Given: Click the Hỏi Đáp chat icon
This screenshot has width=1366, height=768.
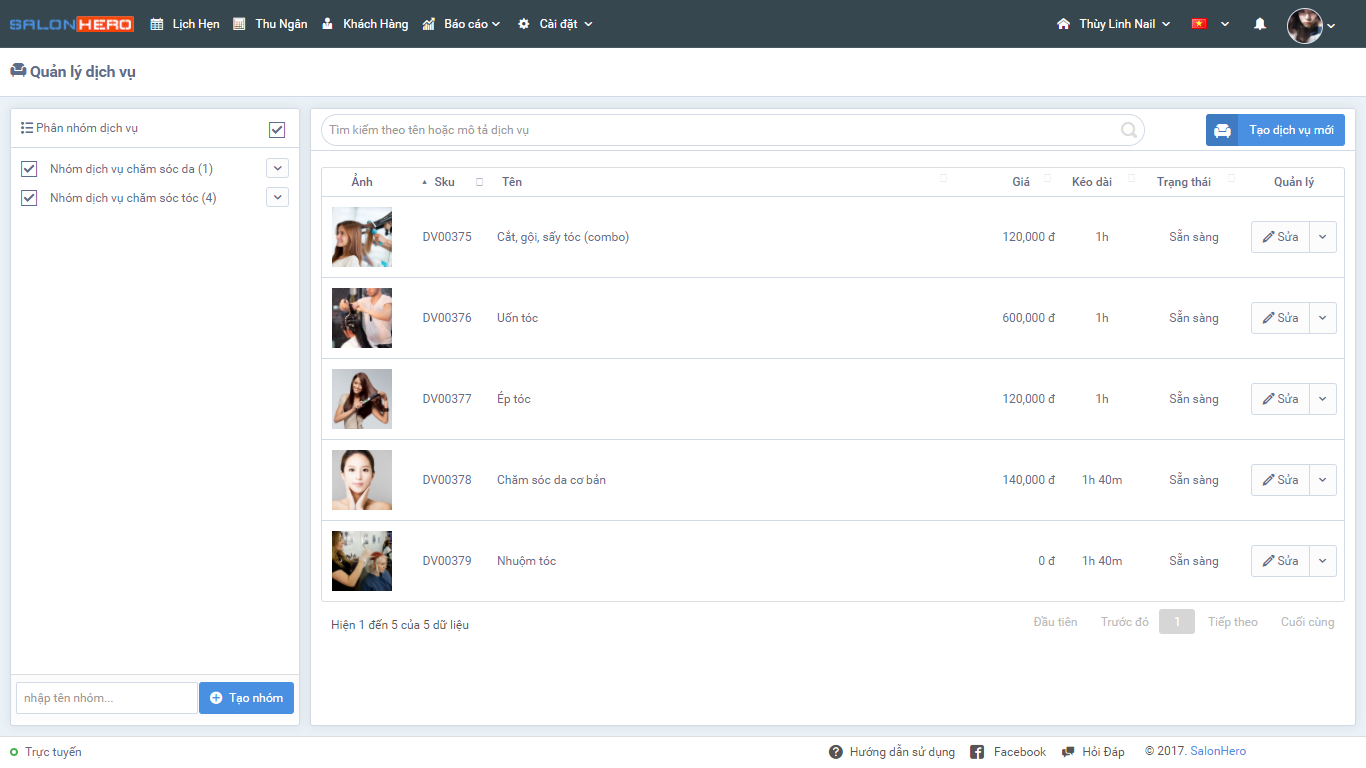Looking at the screenshot, I should (x=1068, y=752).
